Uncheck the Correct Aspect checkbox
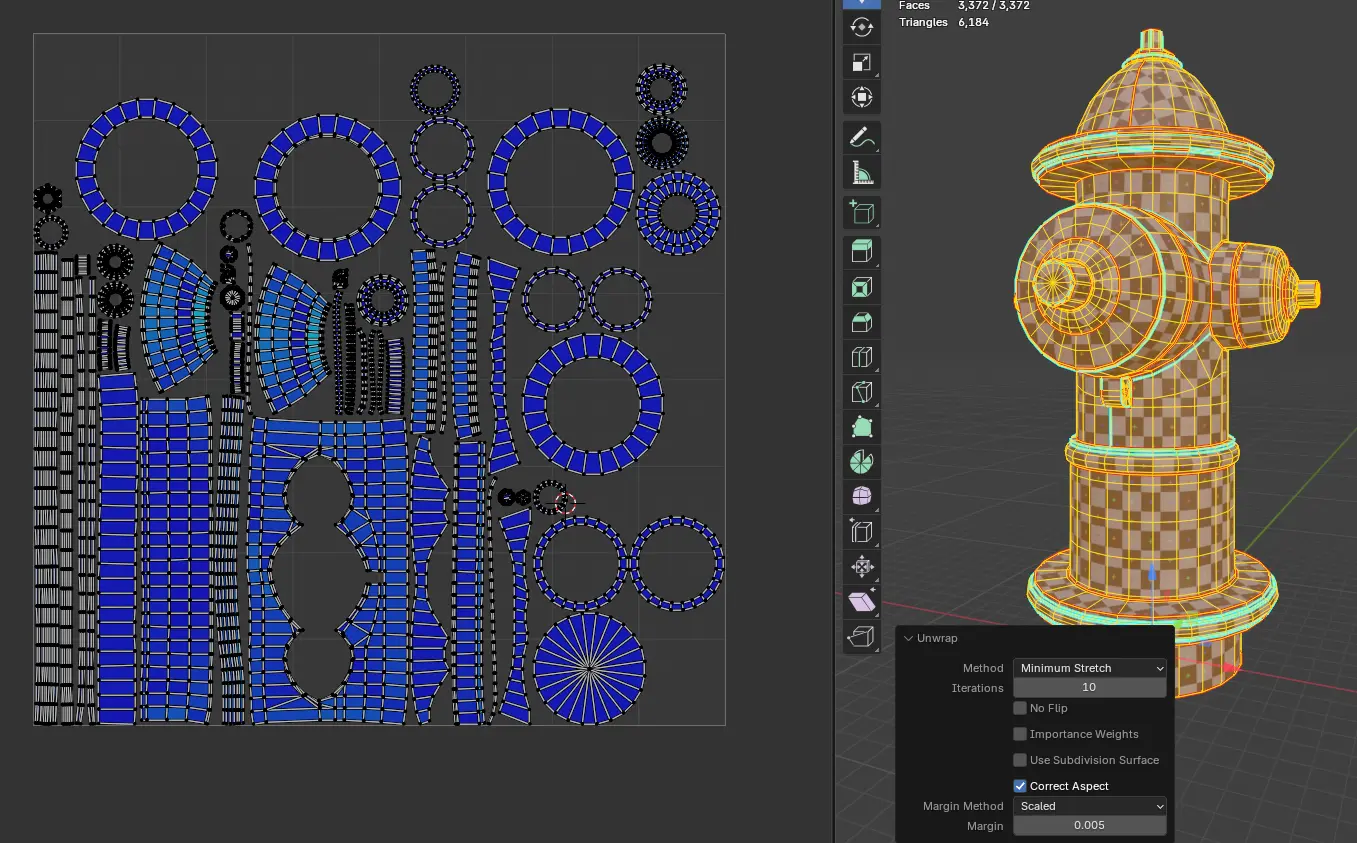This screenshot has width=1357, height=843. (x=1020, y=786)
